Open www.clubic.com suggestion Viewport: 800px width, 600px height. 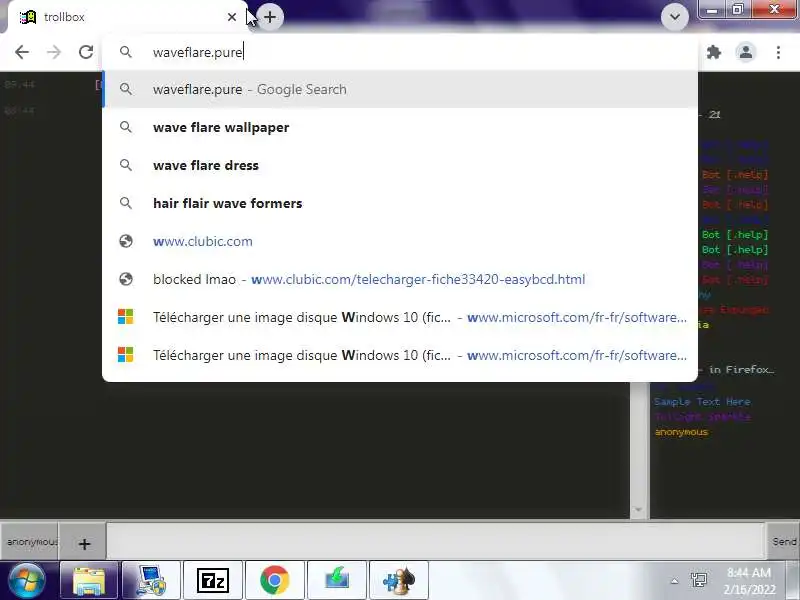click(x=400, y=241)
